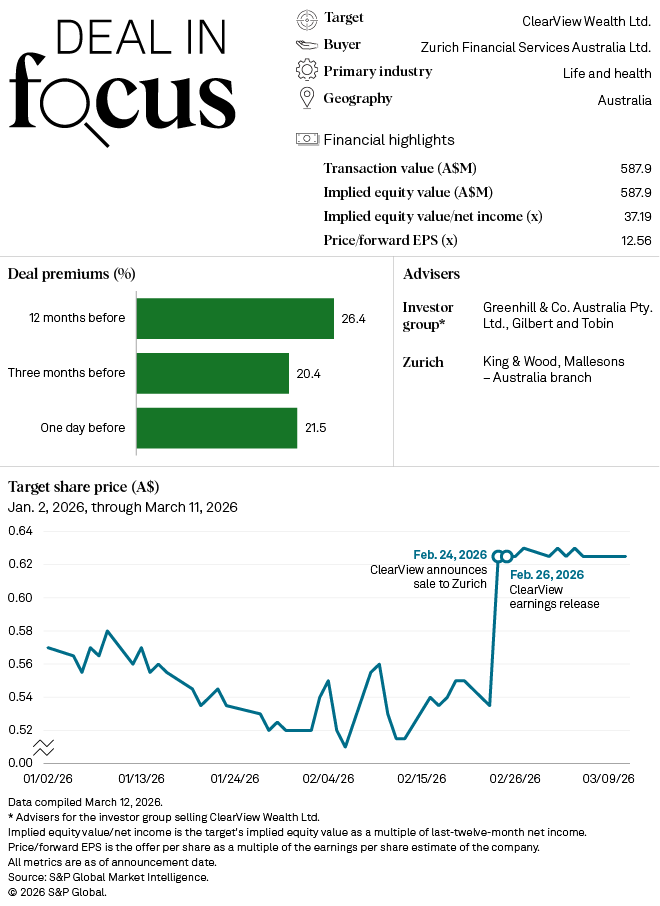Image resolution: width=660 pixels, height=906 pixels.
Task: Click the Geography location pin icon
Action: point(306,98)
